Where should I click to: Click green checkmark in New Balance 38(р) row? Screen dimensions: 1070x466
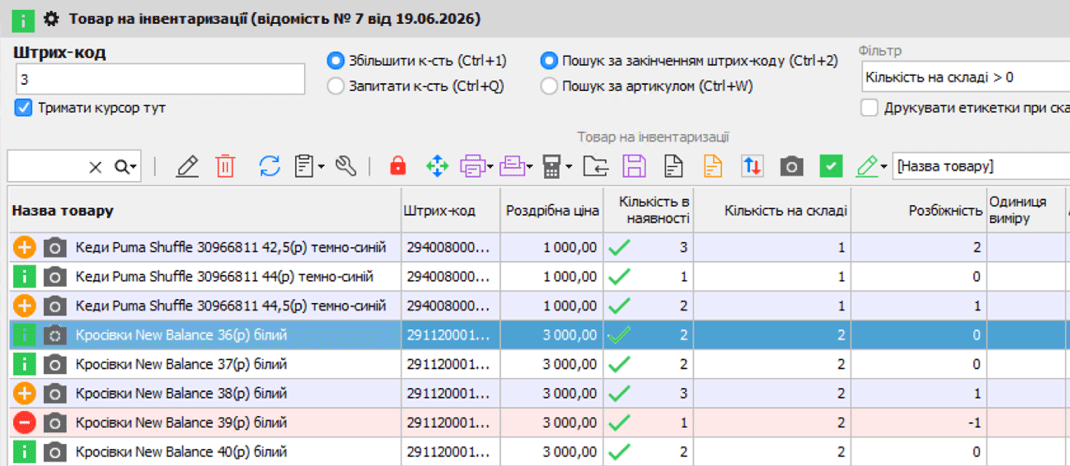[x=620, y=393]
